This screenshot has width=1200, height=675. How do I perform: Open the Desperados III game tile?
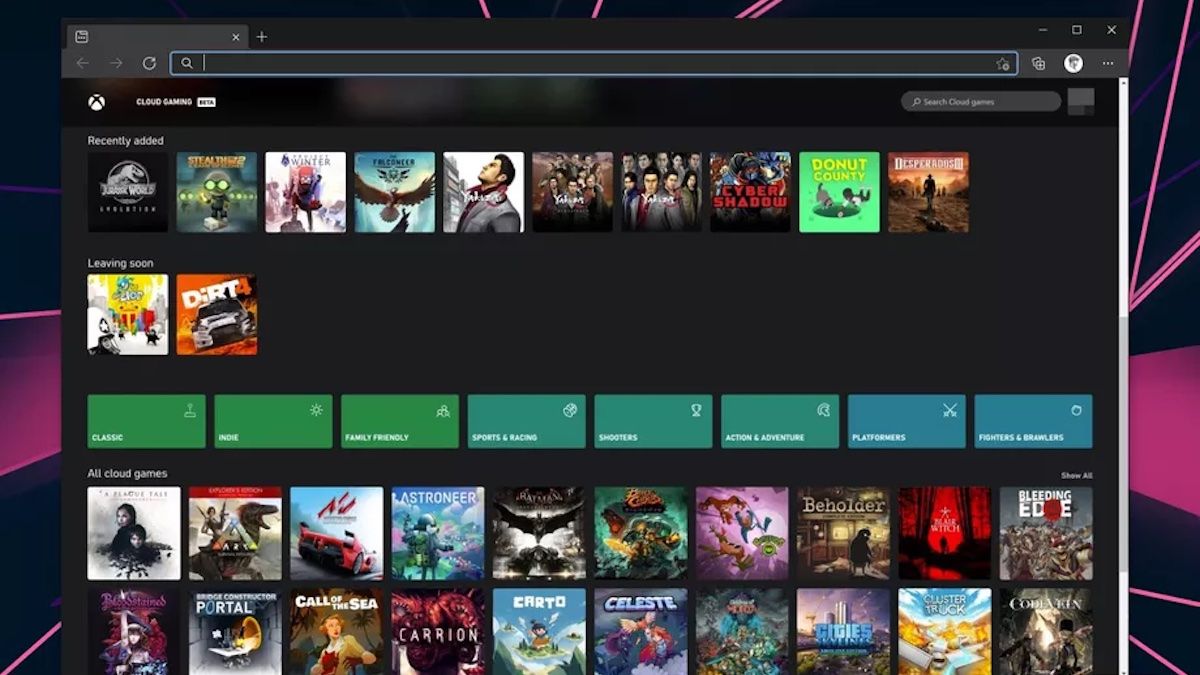(x=929, y=192)
